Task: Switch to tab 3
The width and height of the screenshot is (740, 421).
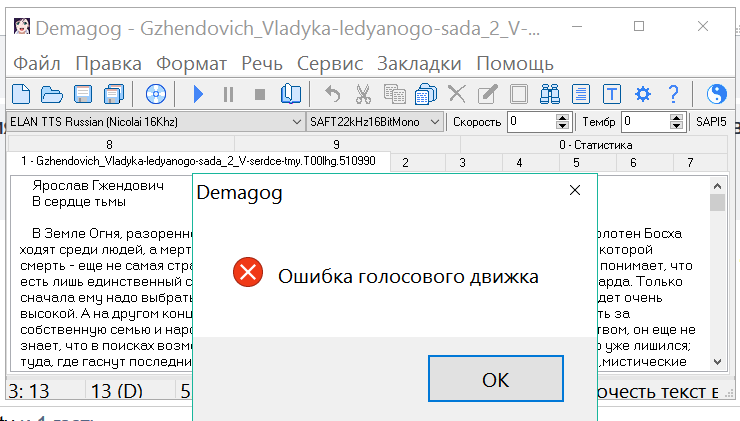Action: pyautogui.click(x=462, y=163)
